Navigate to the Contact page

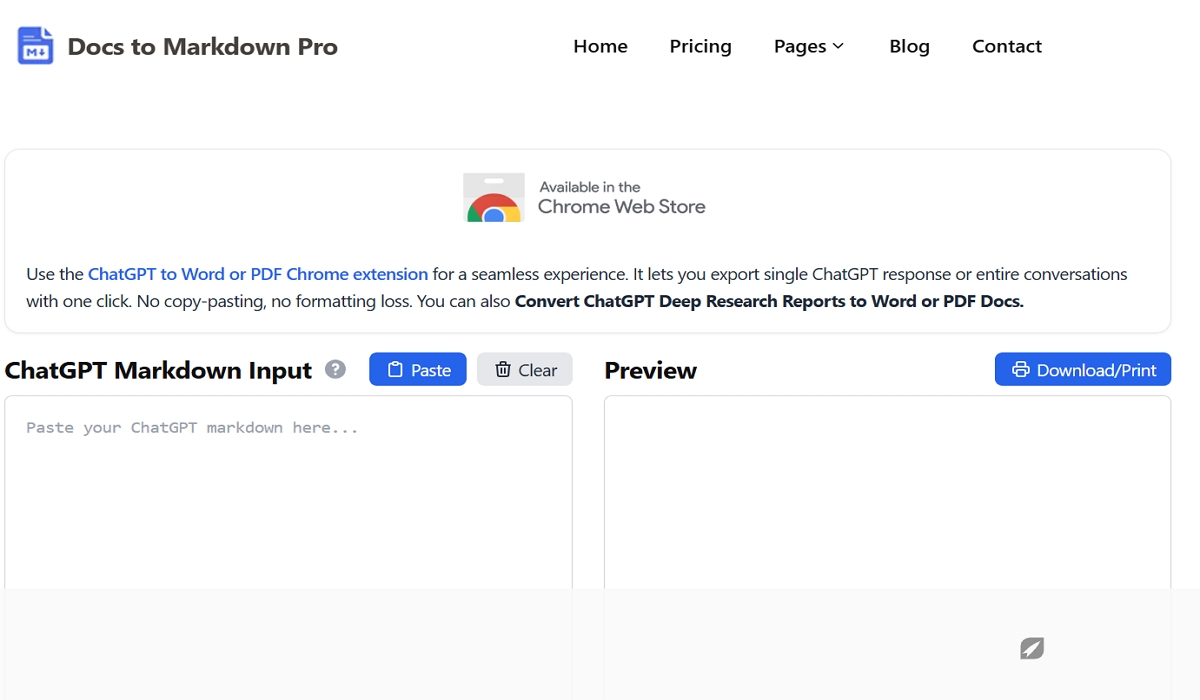pos(1007,46)
